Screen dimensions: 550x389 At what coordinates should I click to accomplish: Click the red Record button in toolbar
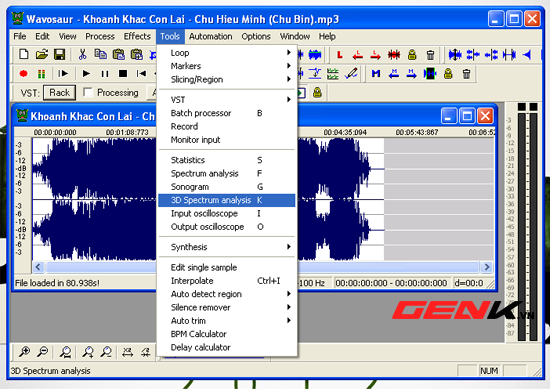(x=24, y=74)
